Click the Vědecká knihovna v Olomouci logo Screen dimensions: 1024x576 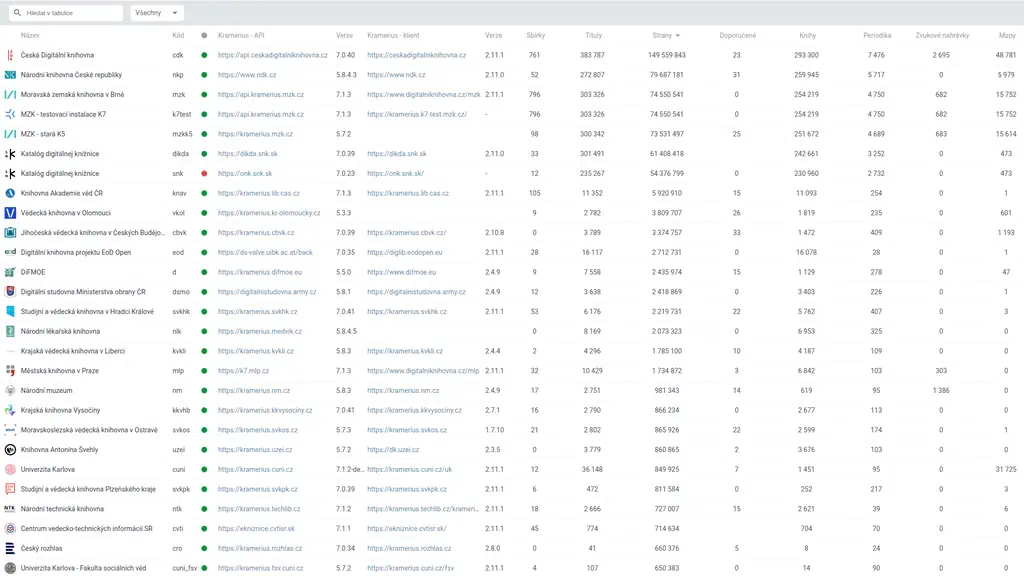[10, 213]
